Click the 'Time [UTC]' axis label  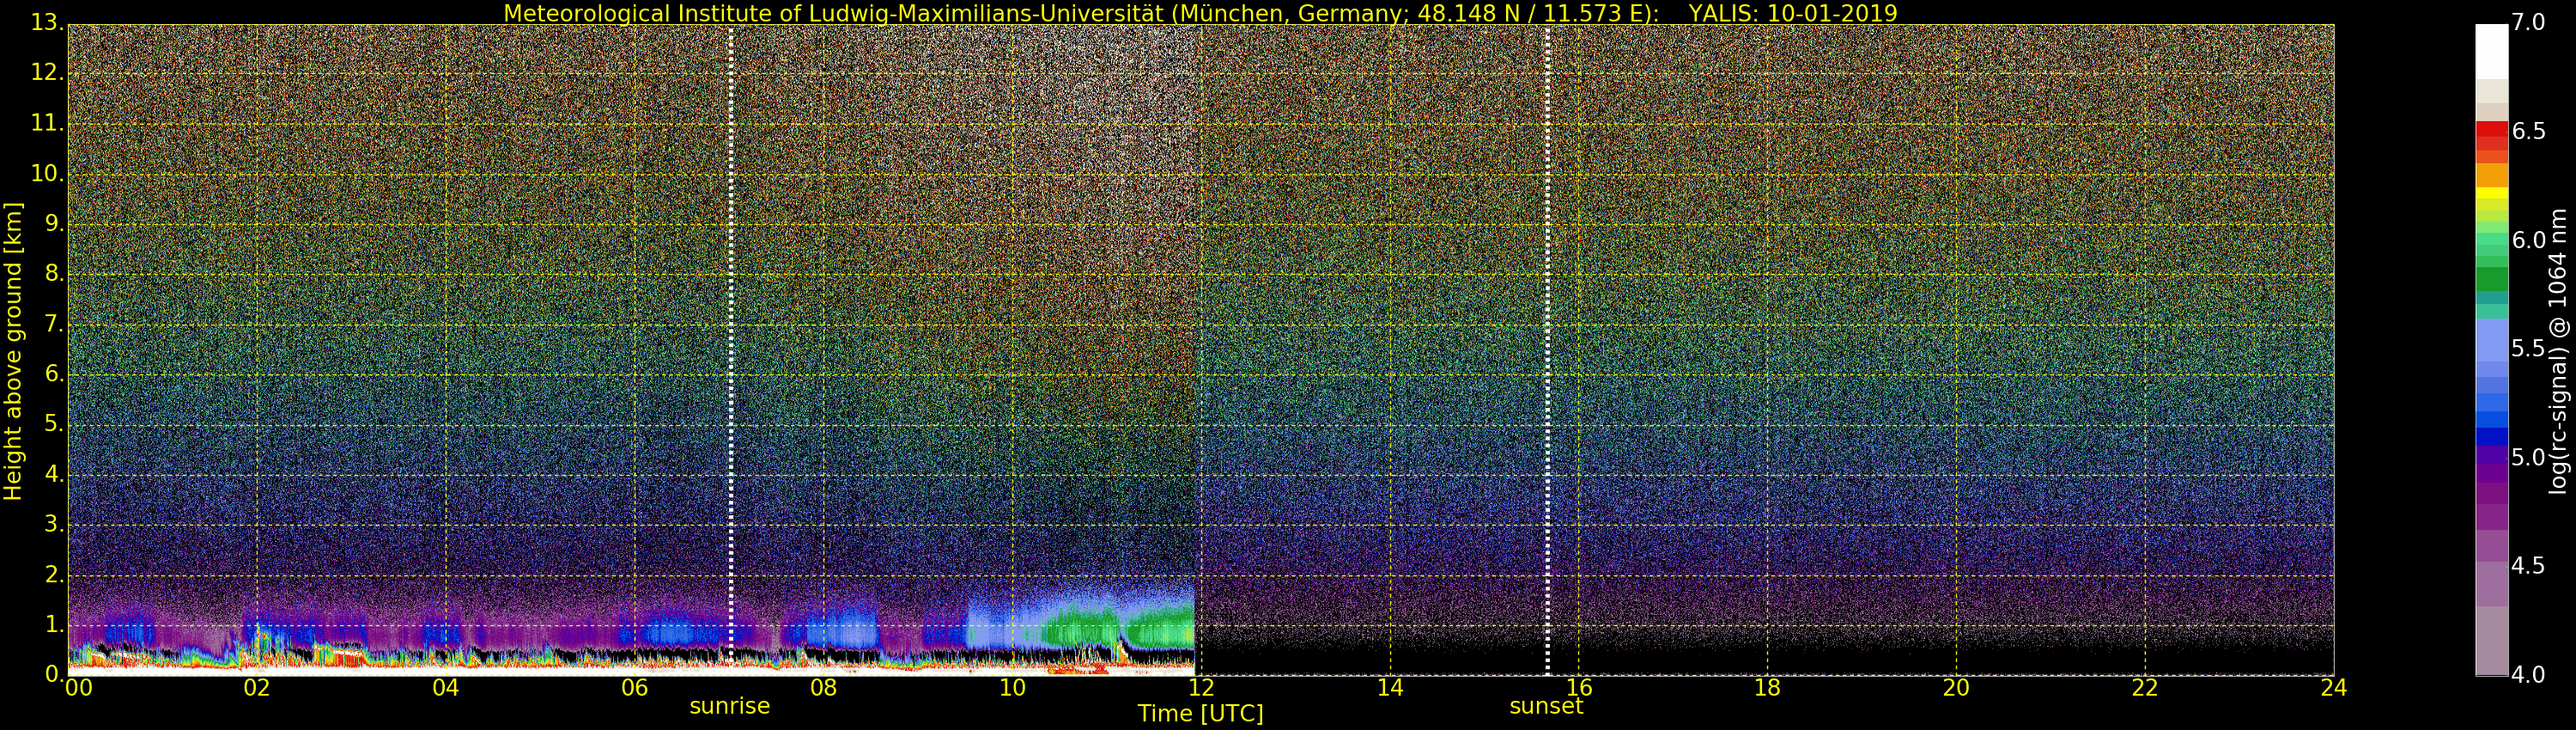1200,714
